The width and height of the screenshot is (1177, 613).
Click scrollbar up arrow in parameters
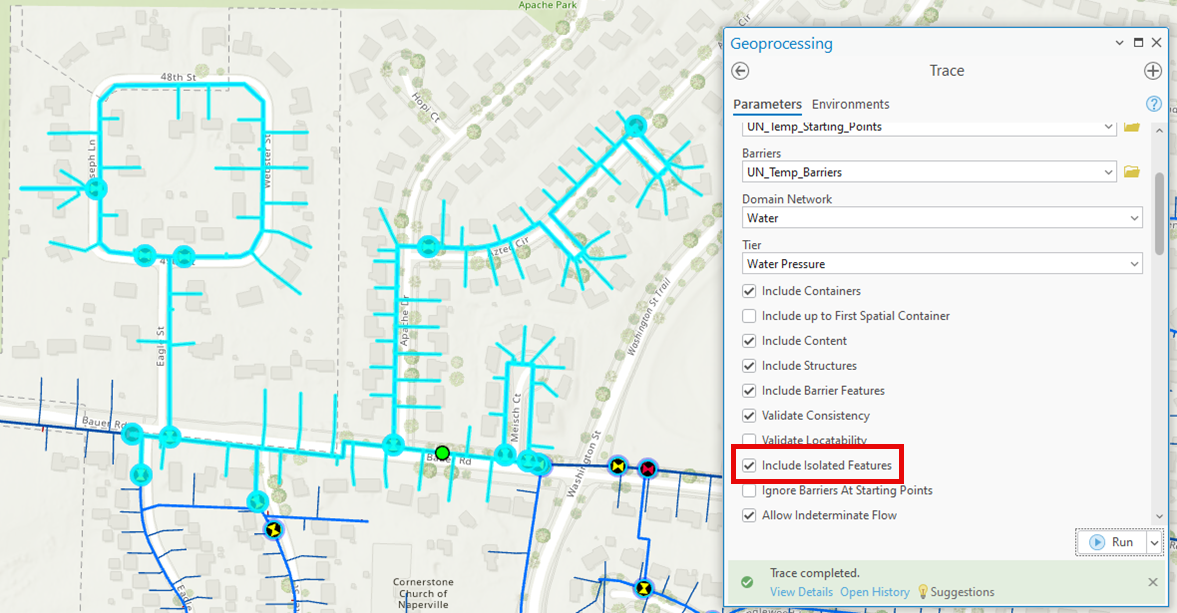(x=1160, y=130)
